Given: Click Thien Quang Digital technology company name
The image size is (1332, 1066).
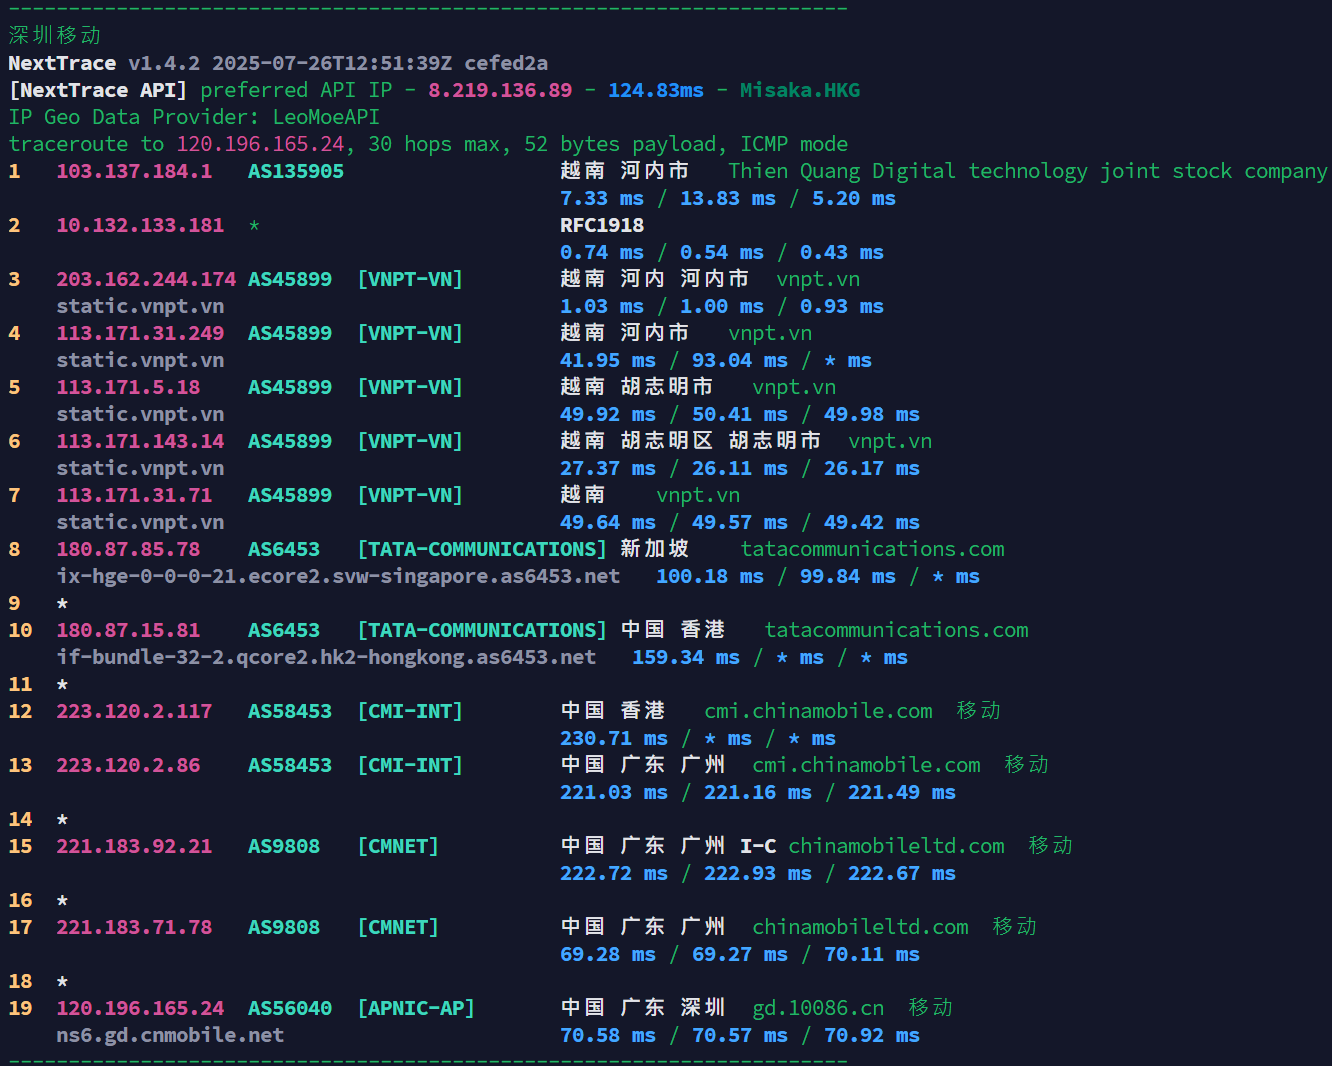Looking at the screenshot, I should (1028, 171).
